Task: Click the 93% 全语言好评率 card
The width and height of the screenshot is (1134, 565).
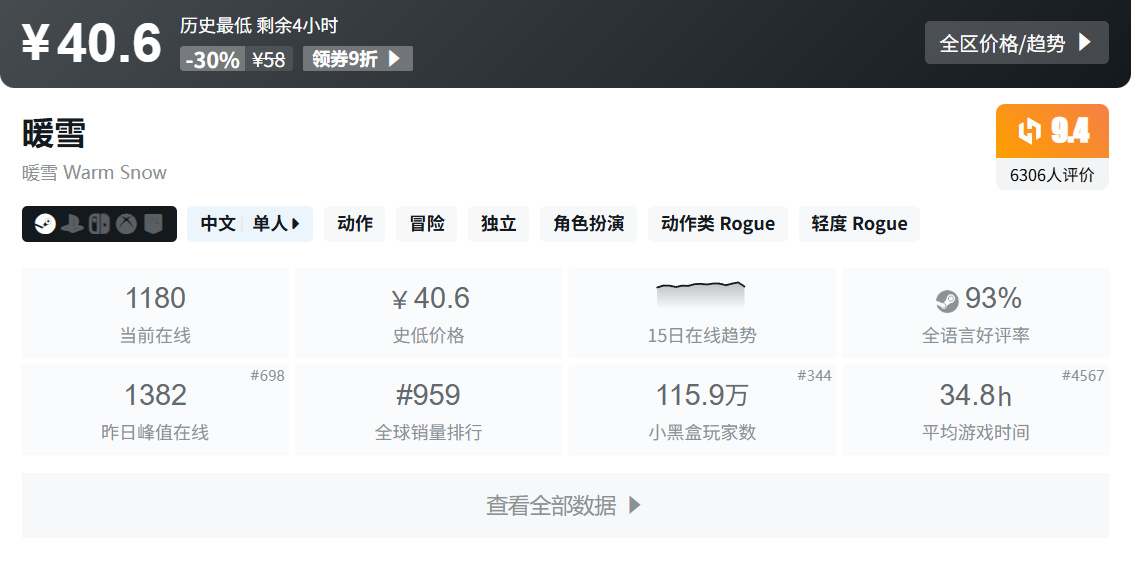Action: coord(976,313)
